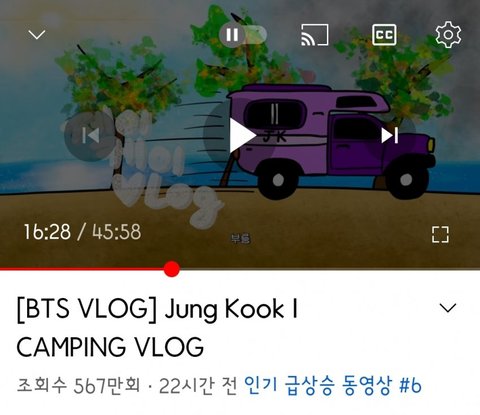Image resolution: width=480 pixels, height=415 pixels.
Task: Open the Cast to device option
Action: pyautogui.click(x=315, y=35)
